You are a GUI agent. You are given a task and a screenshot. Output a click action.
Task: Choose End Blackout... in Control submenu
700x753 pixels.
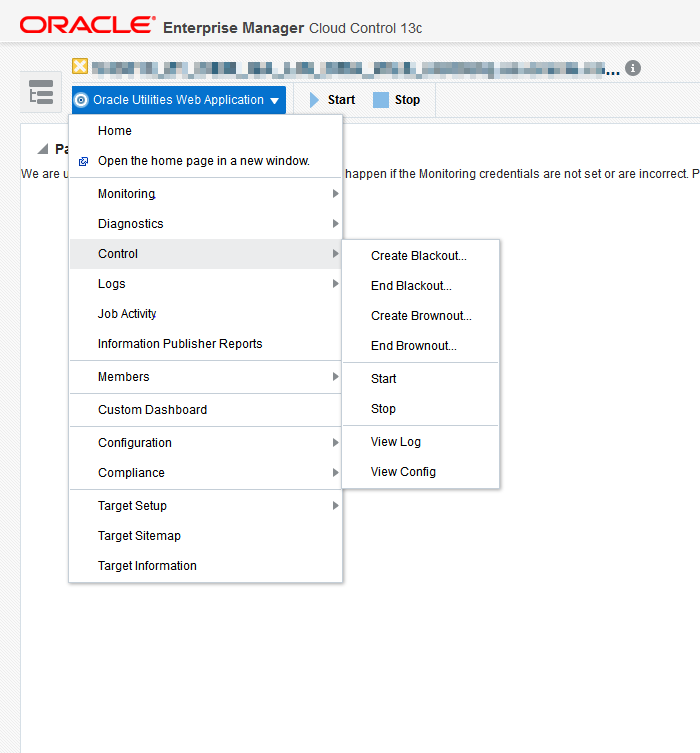421,286
